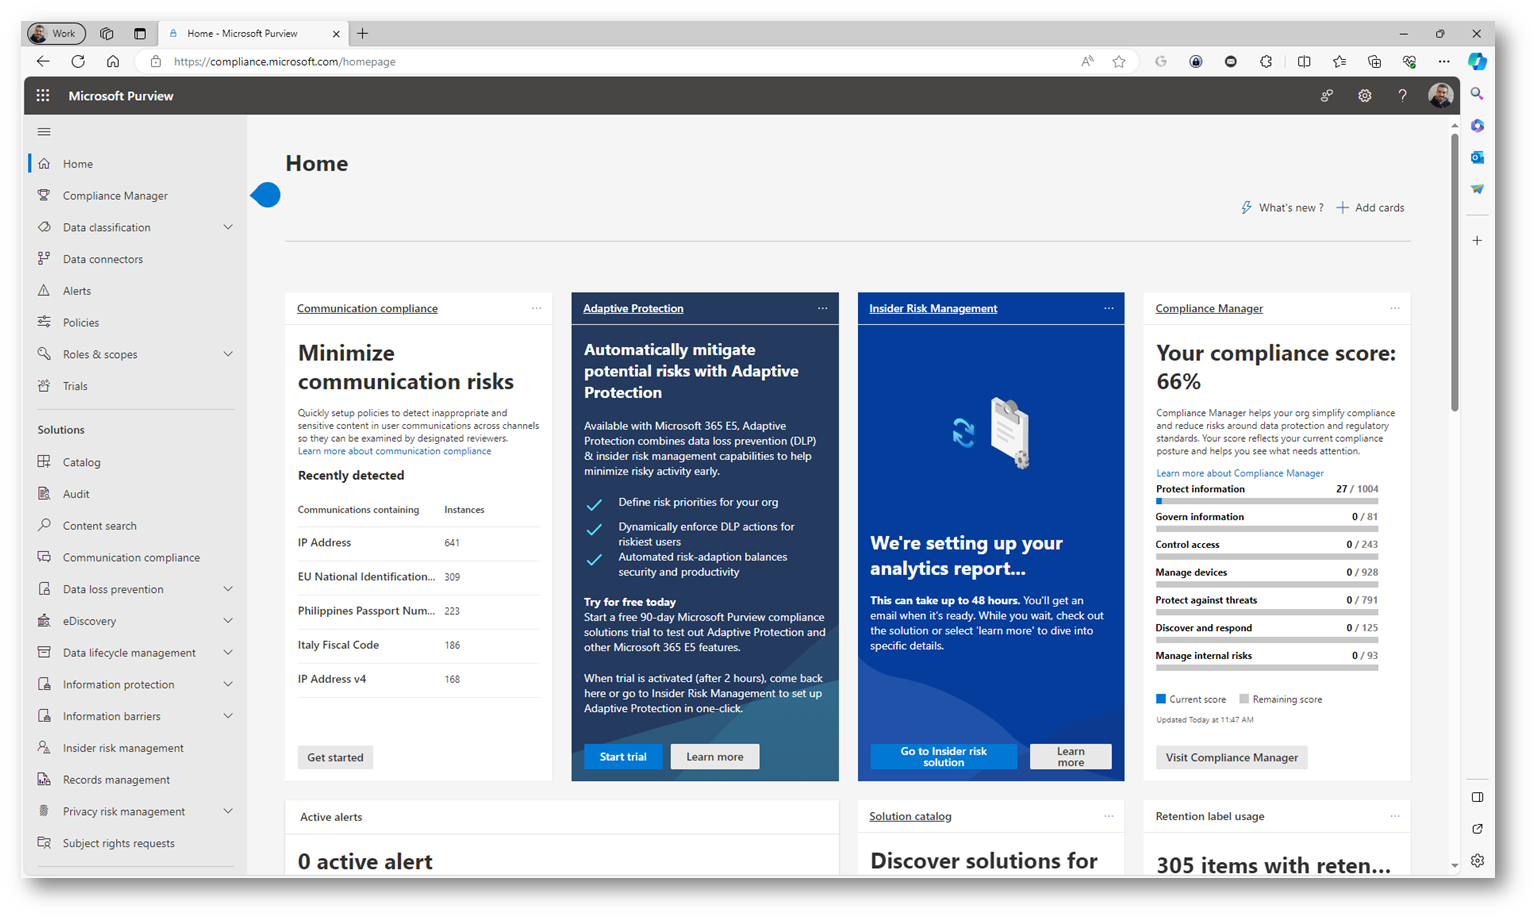Image resolution: width=1537 pixels, height=920 pixels.
Task: Select the Italy Fiscal Code row
Action: 418,645
